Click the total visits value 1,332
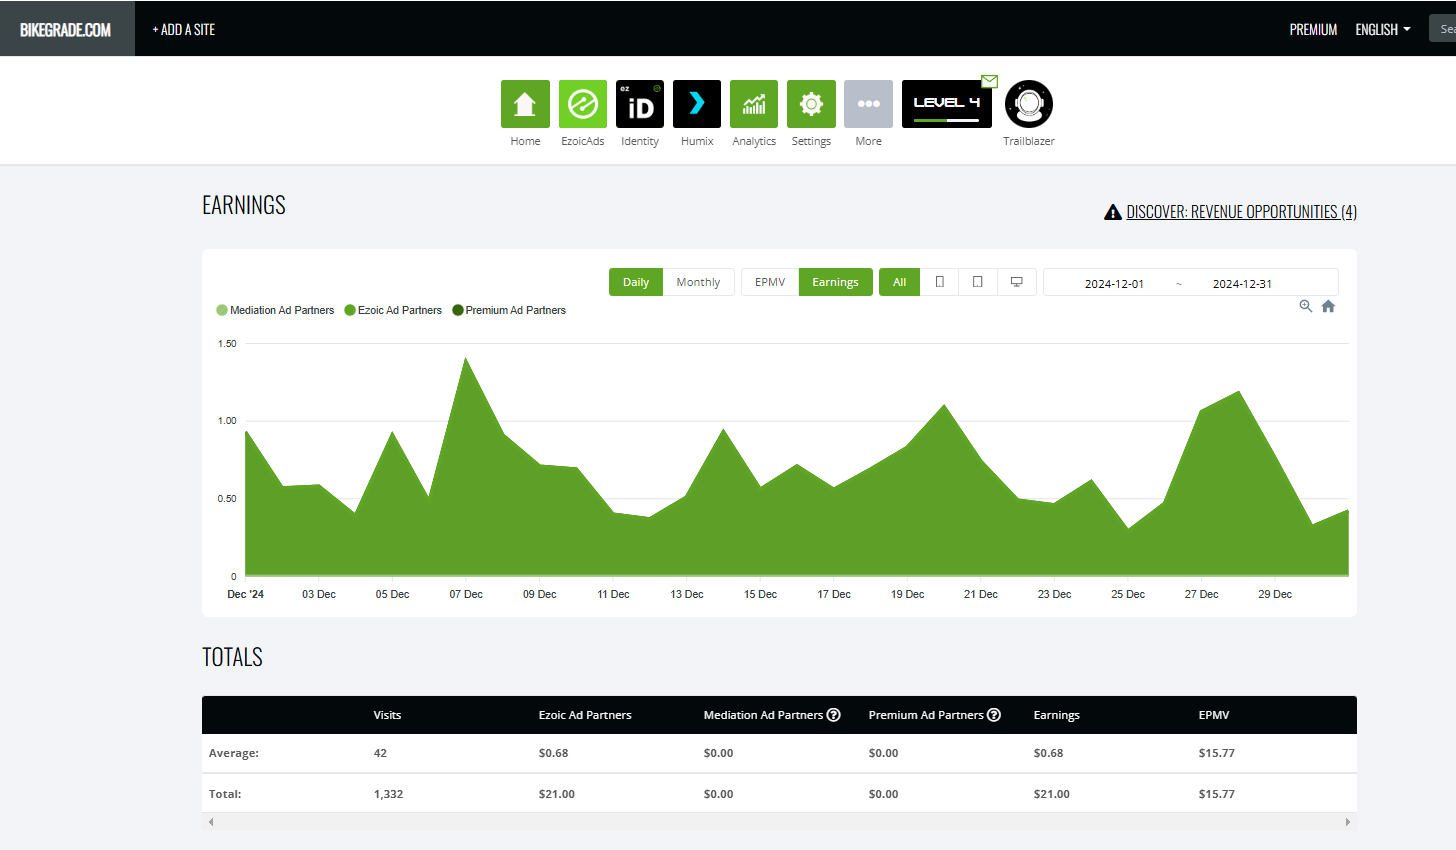 click(388, 794)
